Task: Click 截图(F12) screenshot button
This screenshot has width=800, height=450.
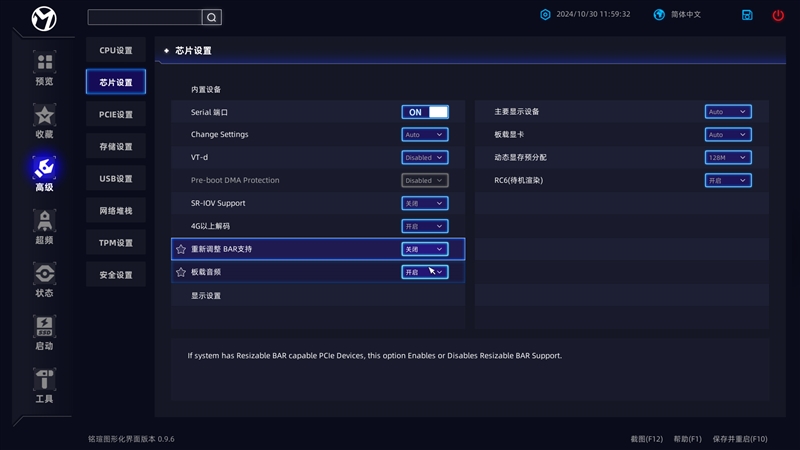Action: pyautogui.click(x=646, y=439)
